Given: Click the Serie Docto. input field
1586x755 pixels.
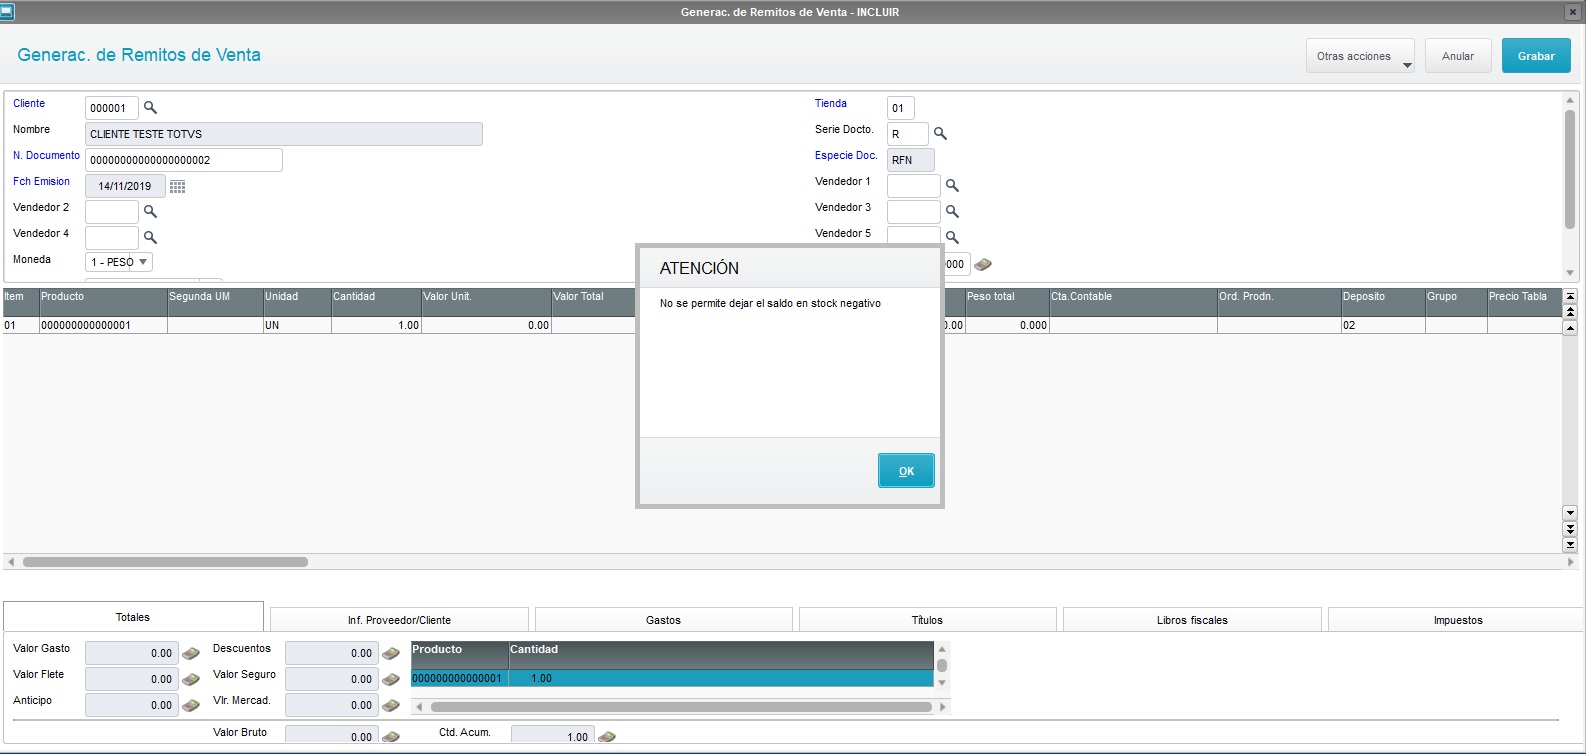Looking at the screenshot, I should coord(908,134).
